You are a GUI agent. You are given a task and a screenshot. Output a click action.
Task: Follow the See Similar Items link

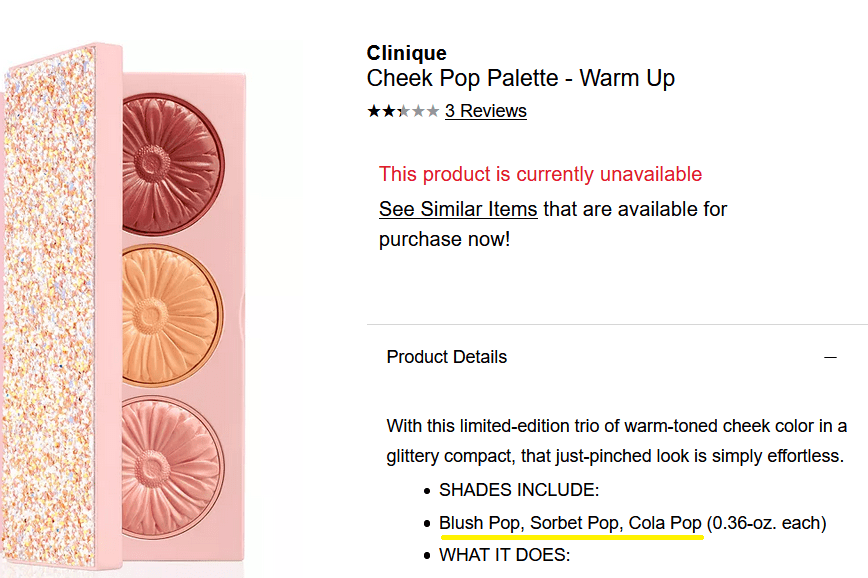click(x=458, y=210)
